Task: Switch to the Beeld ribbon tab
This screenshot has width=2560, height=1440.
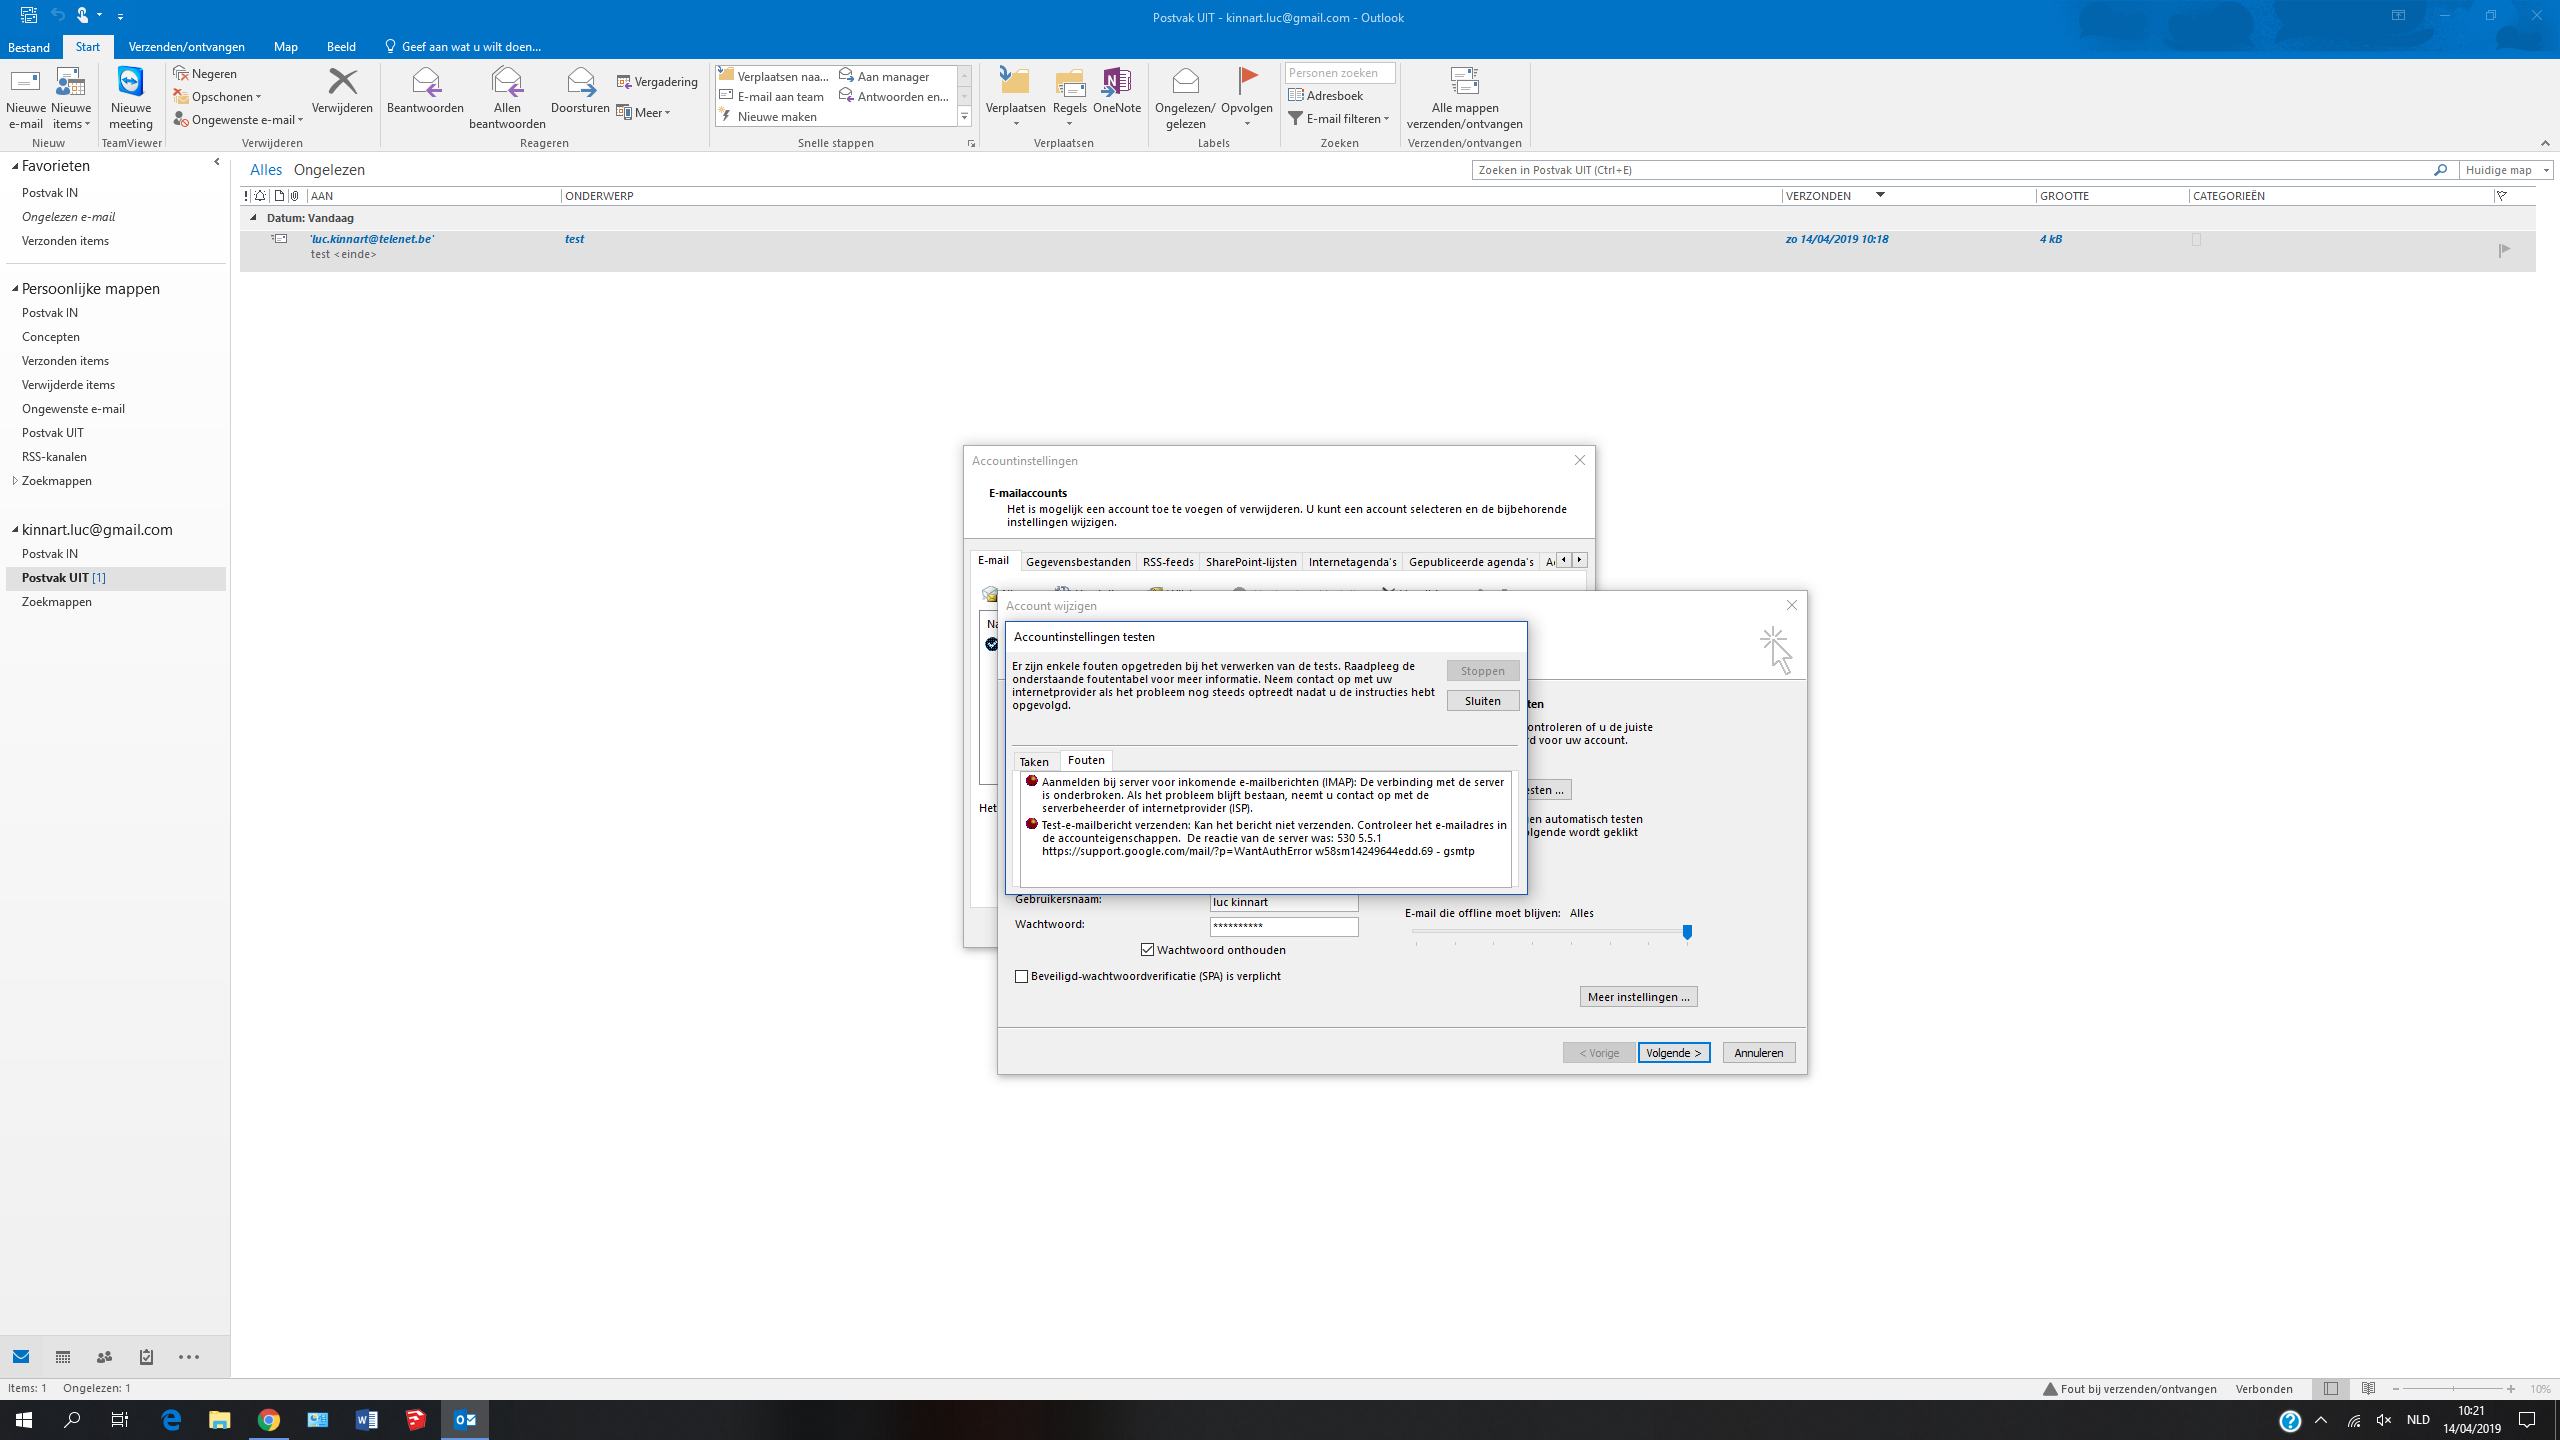Action: click(x=341, y=47)
